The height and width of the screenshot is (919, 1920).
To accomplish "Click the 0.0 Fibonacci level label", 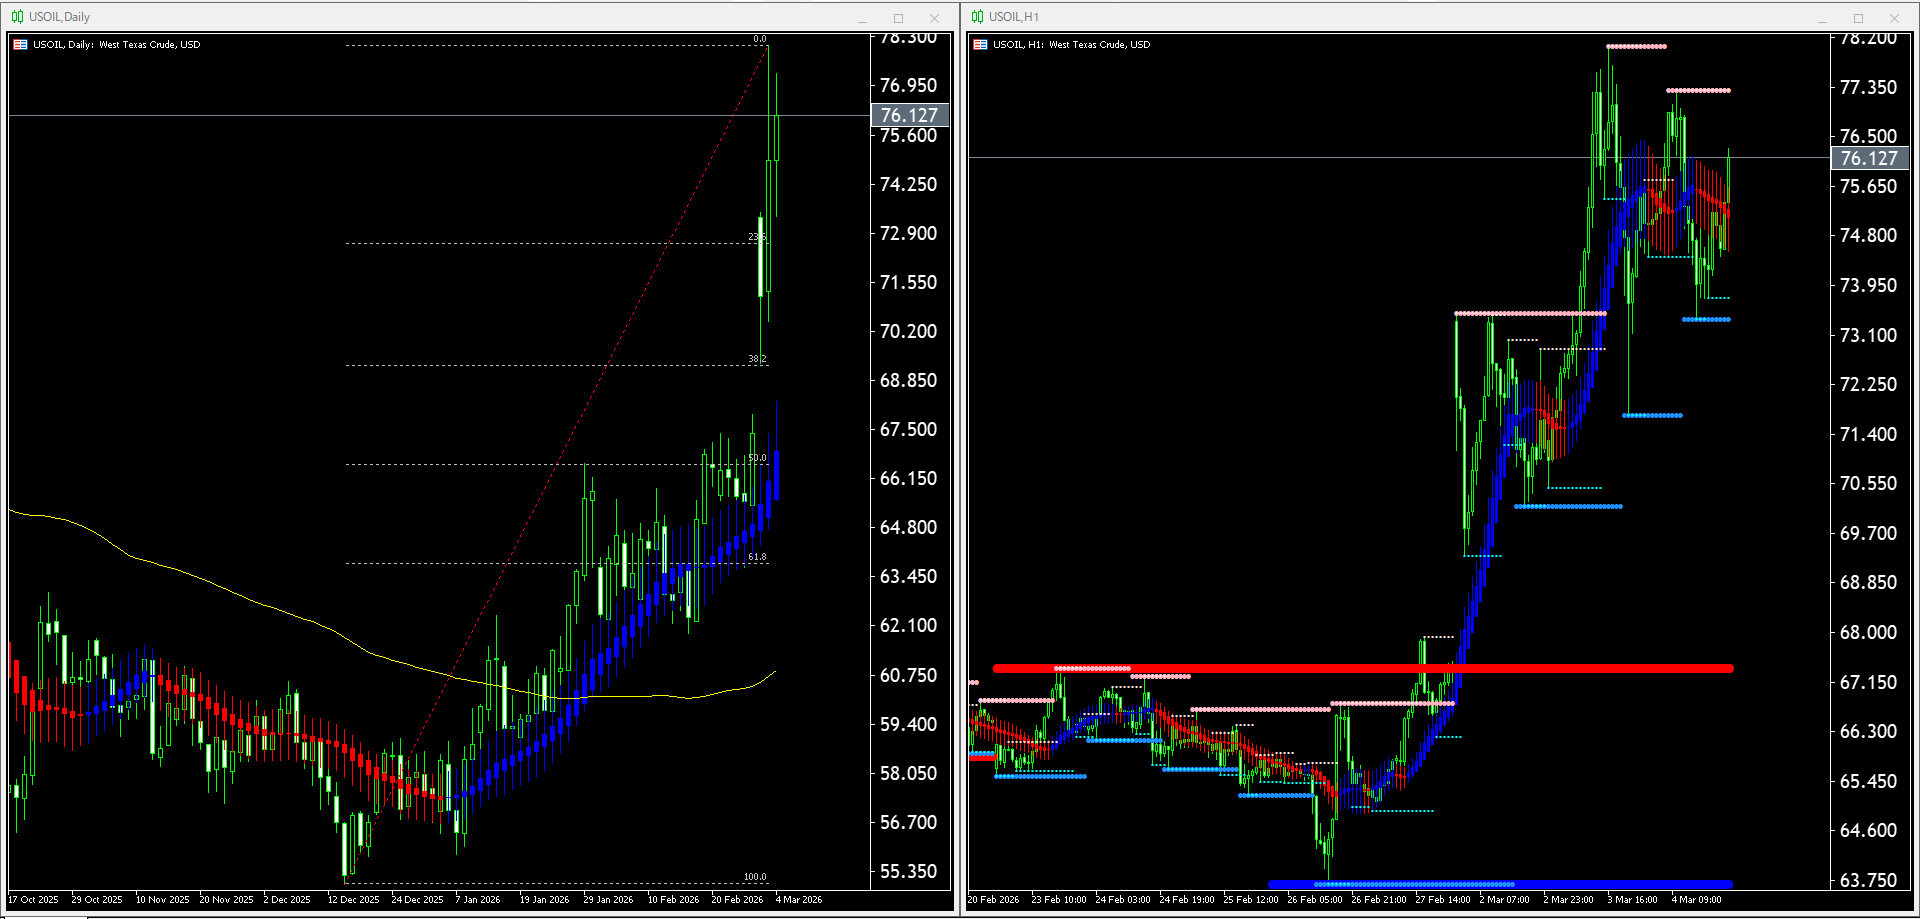I will pyautogui.click(x=760, y=39).
